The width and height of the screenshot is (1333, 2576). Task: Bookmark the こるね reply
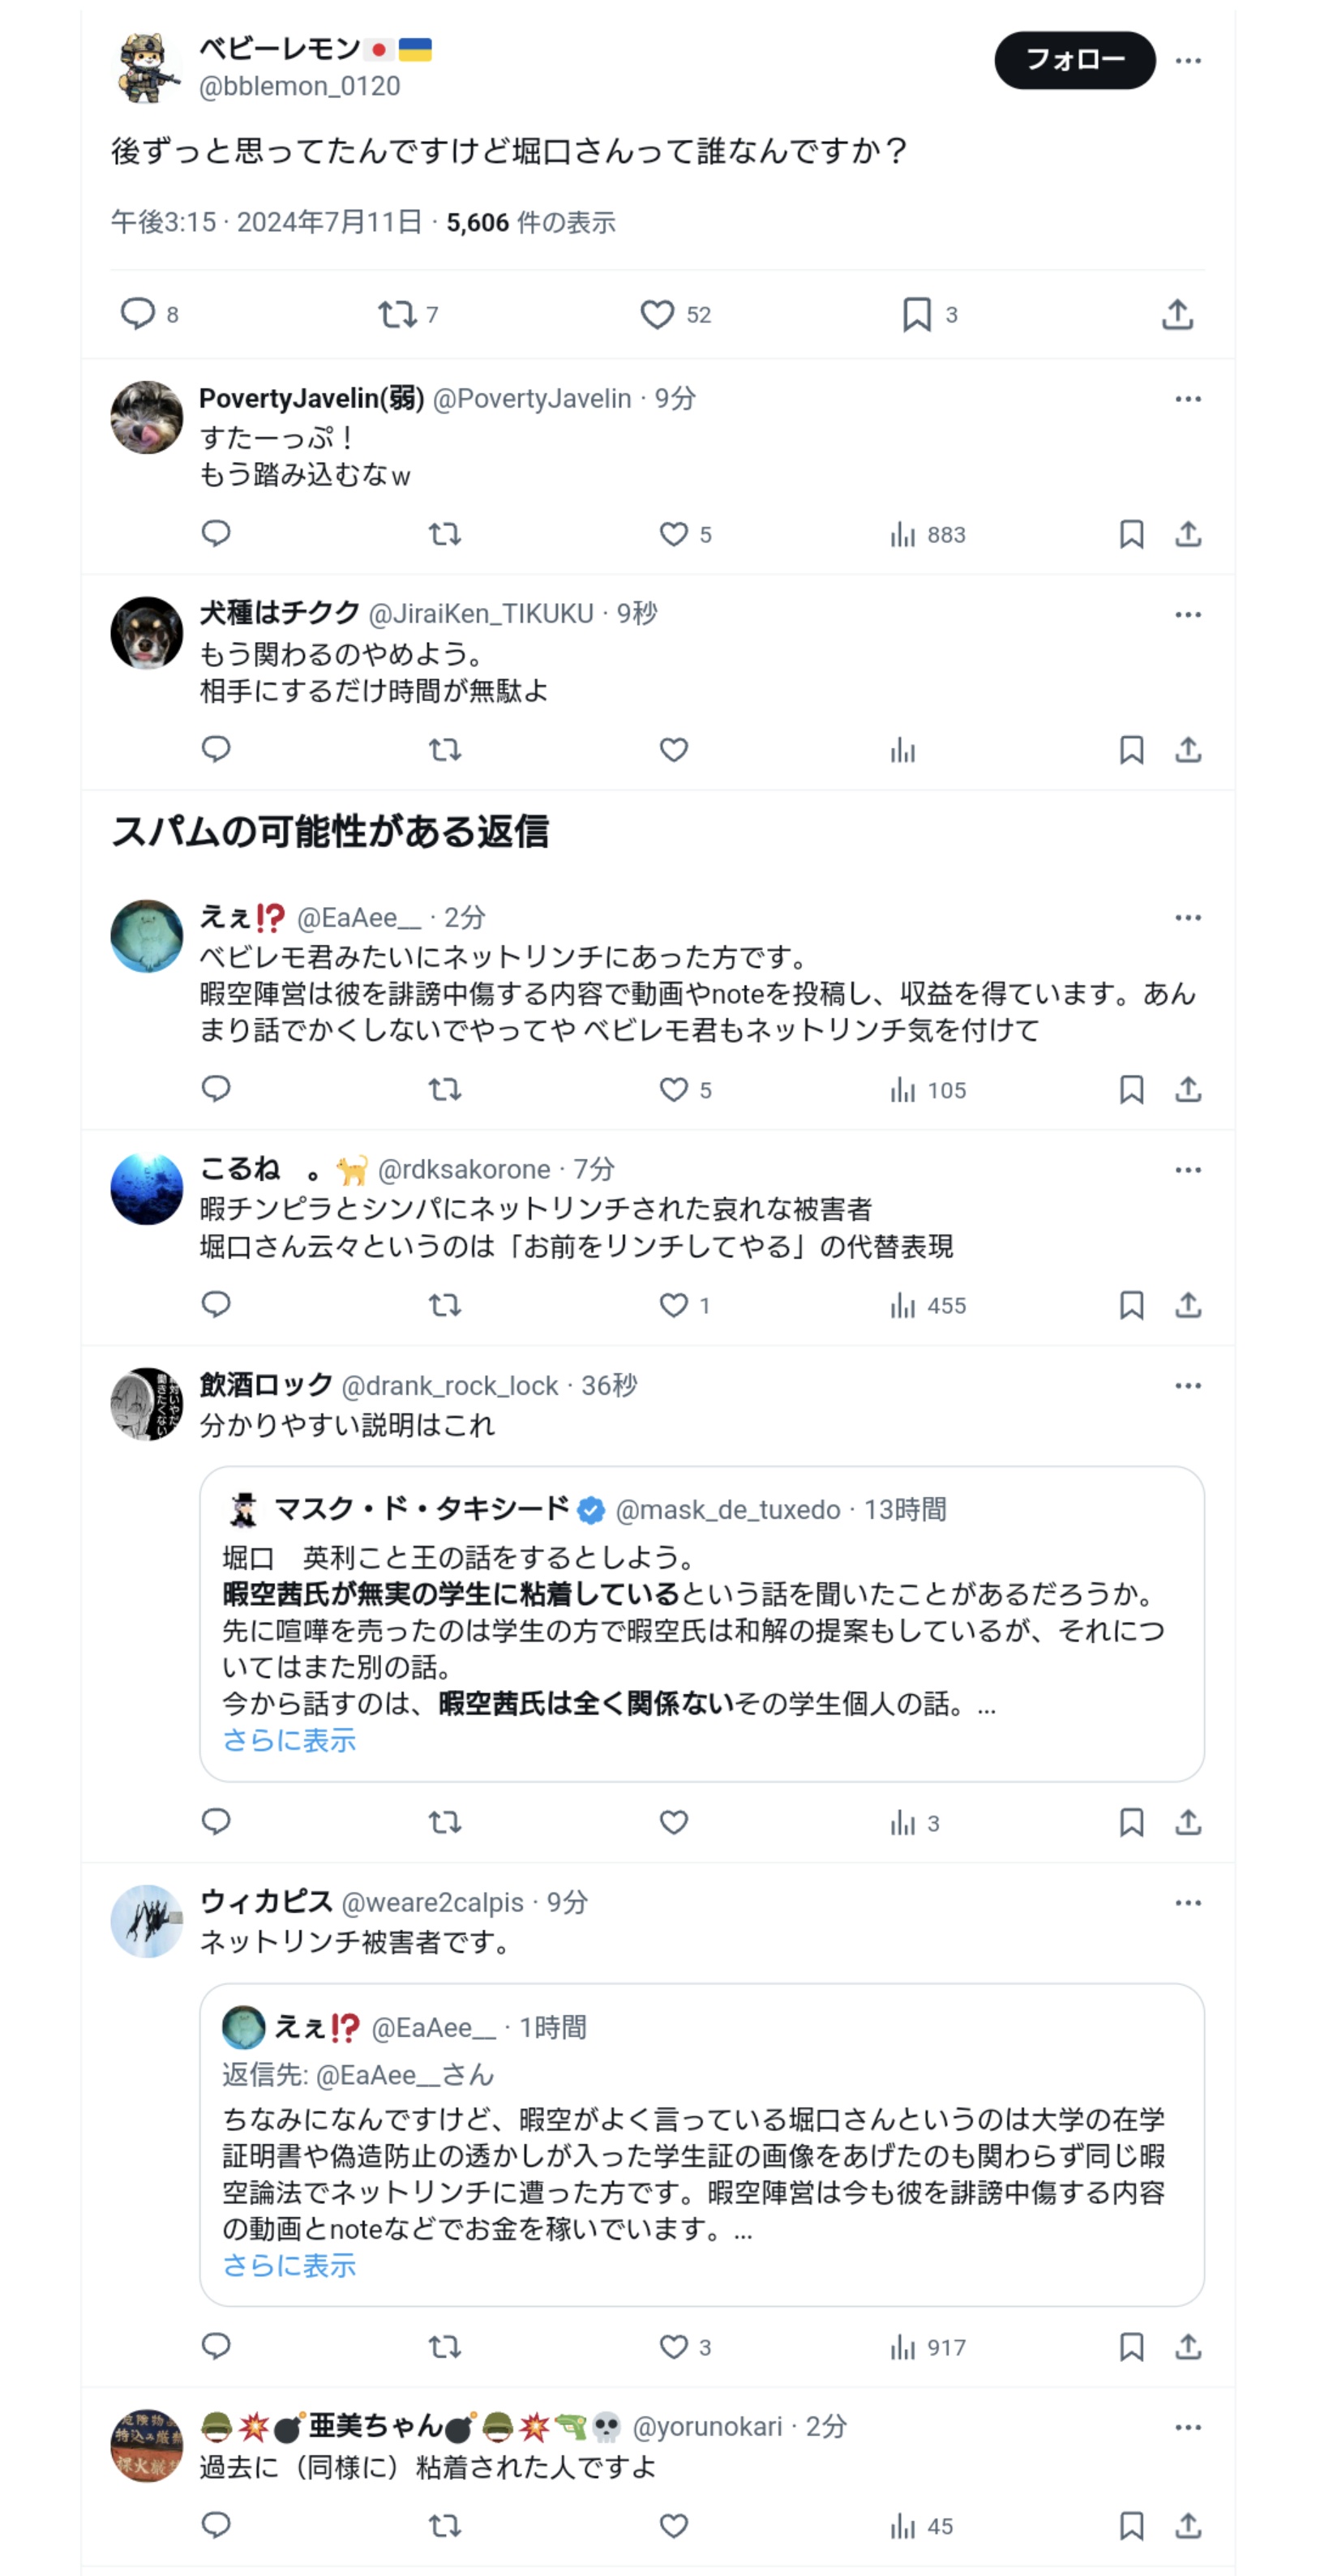[1131, 1304]
